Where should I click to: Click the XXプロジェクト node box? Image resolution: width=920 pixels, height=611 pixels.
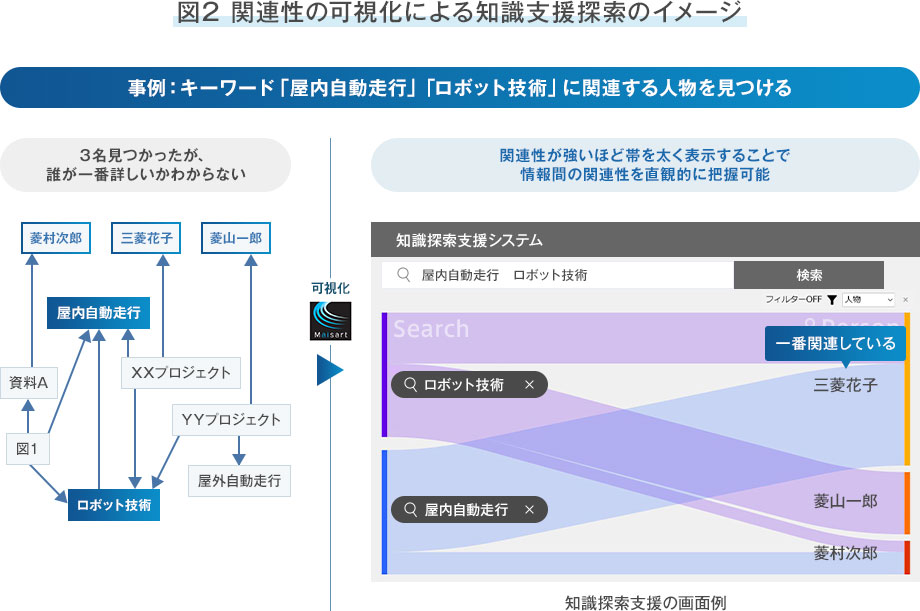click(x=181, y=373)
